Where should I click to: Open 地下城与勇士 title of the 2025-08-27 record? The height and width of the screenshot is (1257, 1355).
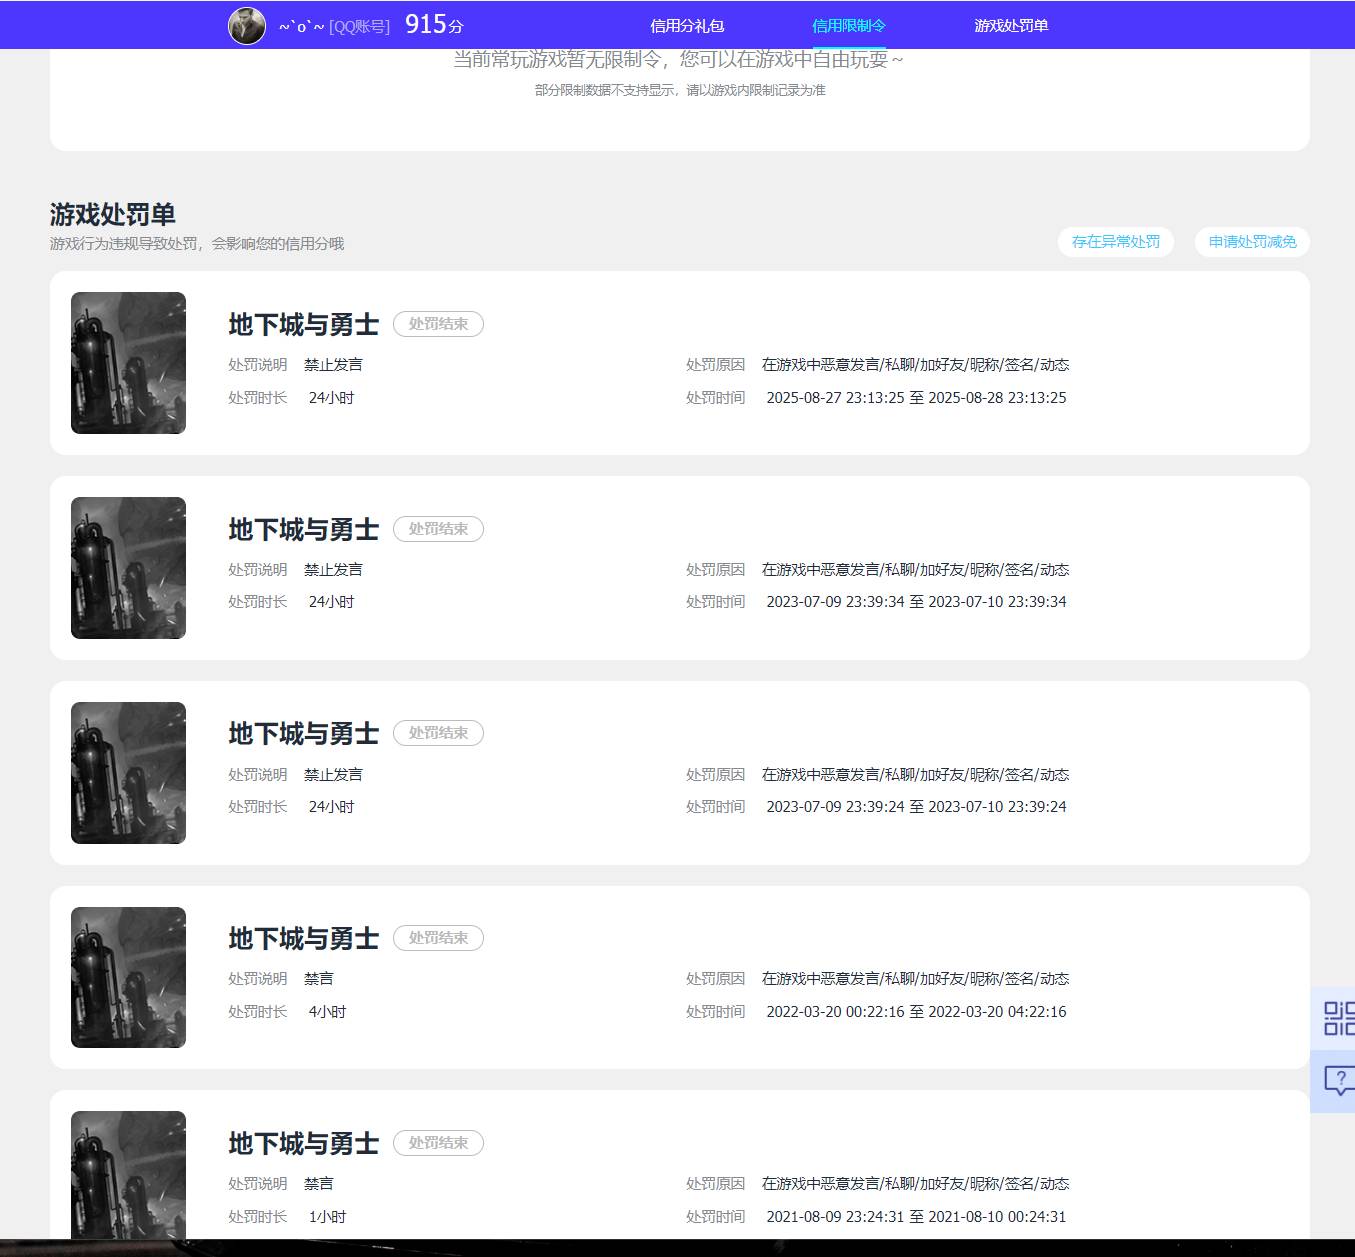coord(303,325)
